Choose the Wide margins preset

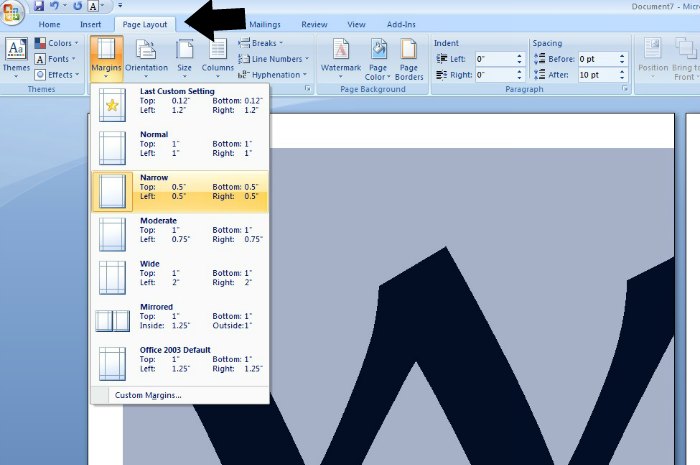tap(180, 277)
